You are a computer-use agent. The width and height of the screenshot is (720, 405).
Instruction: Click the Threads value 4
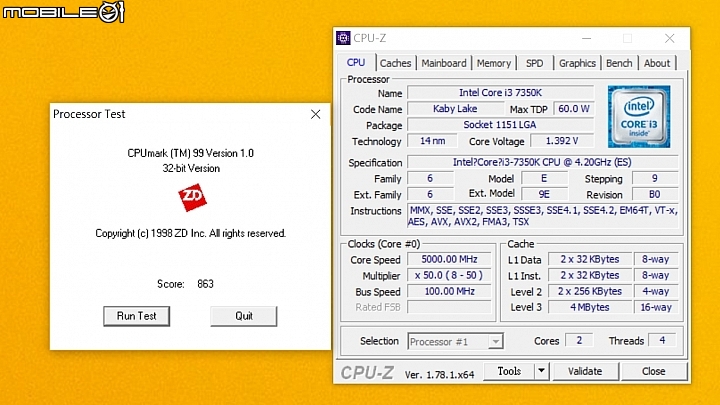[662, 340]
